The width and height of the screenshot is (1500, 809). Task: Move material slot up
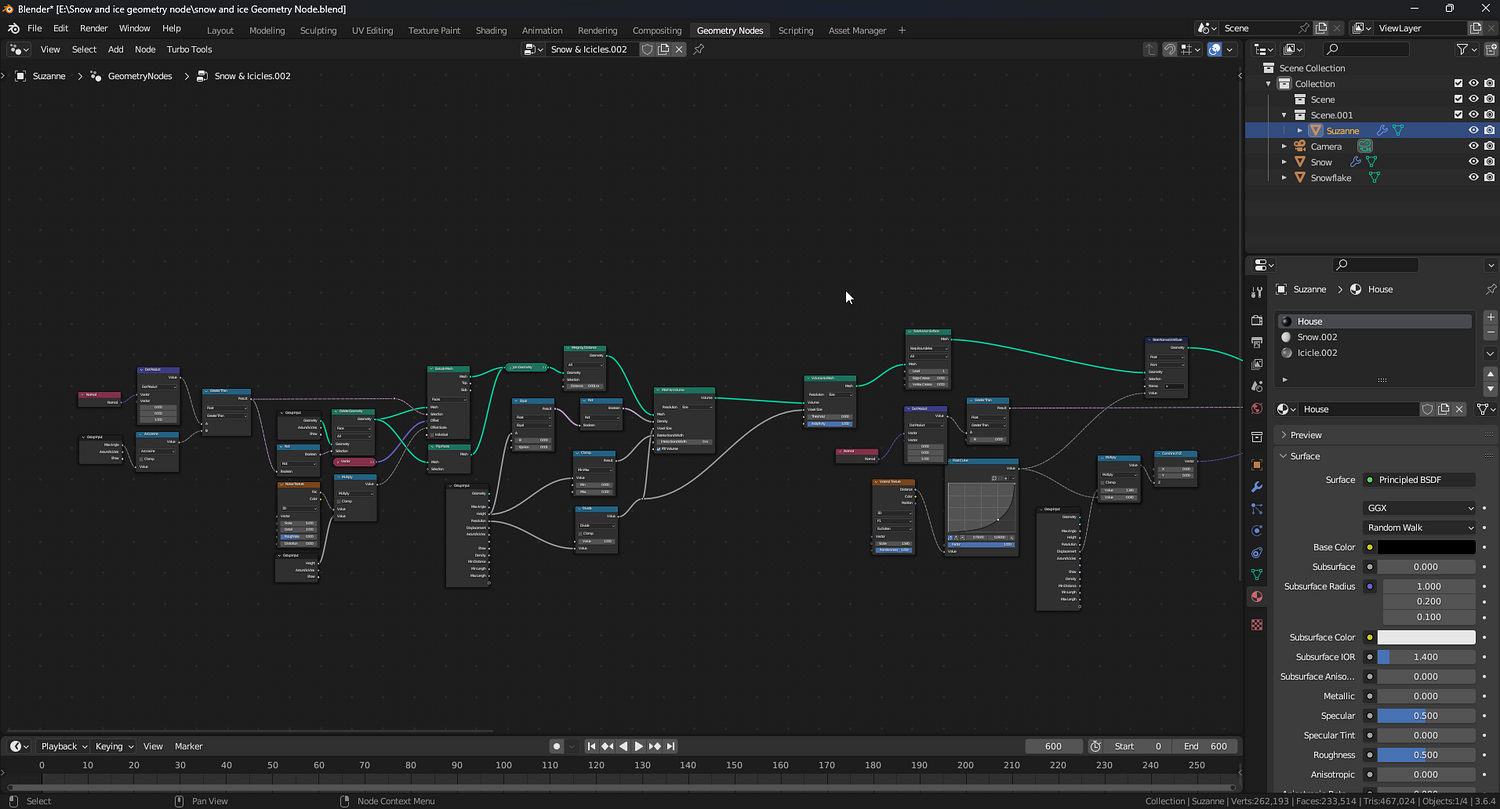point(1491,374)
